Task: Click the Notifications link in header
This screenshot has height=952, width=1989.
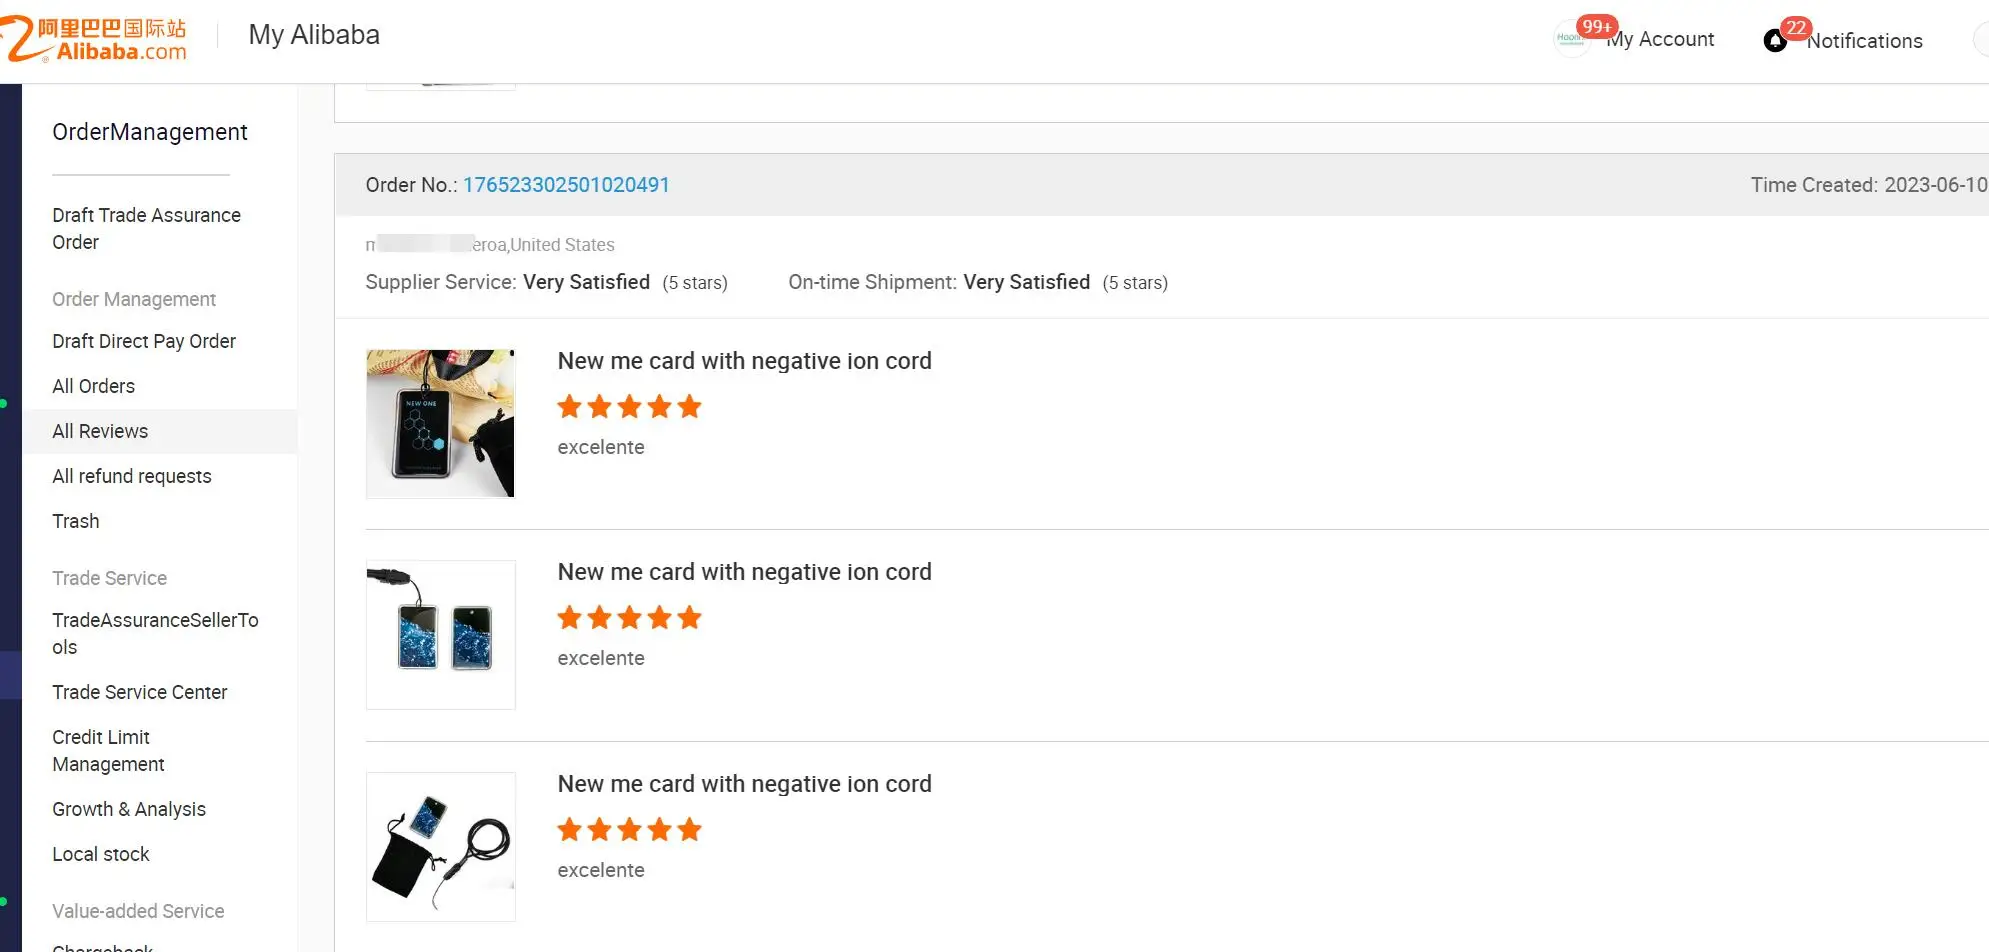Action: click(1864, 41)
